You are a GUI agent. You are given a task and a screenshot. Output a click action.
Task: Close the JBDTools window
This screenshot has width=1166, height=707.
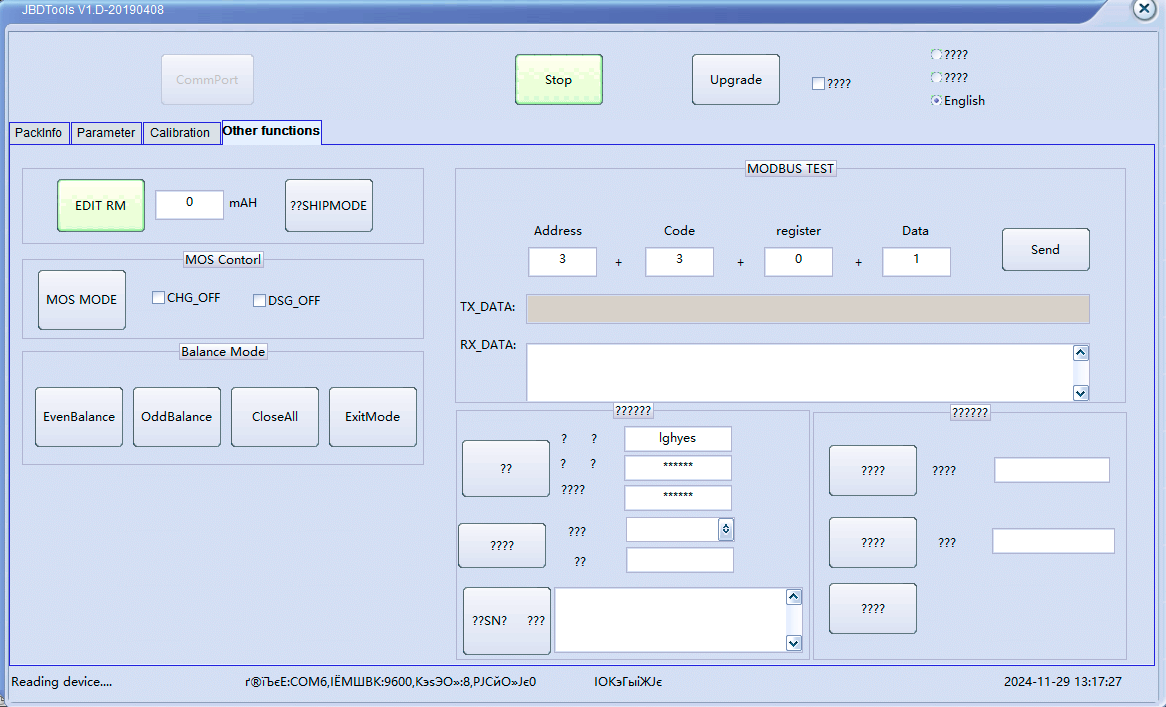[1144, 9]
